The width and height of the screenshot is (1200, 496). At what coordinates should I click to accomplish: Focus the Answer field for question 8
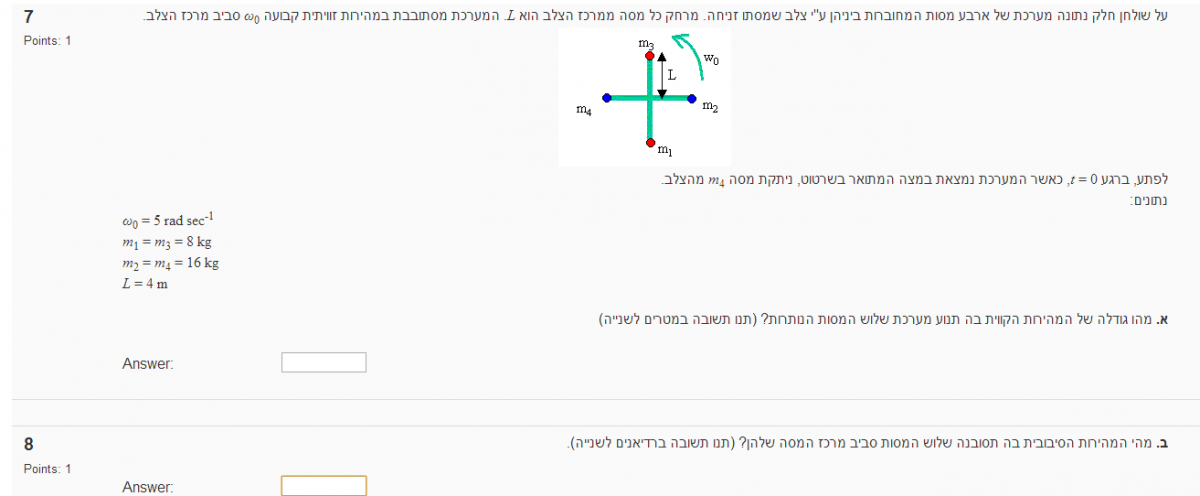click(x=324, y=486)
